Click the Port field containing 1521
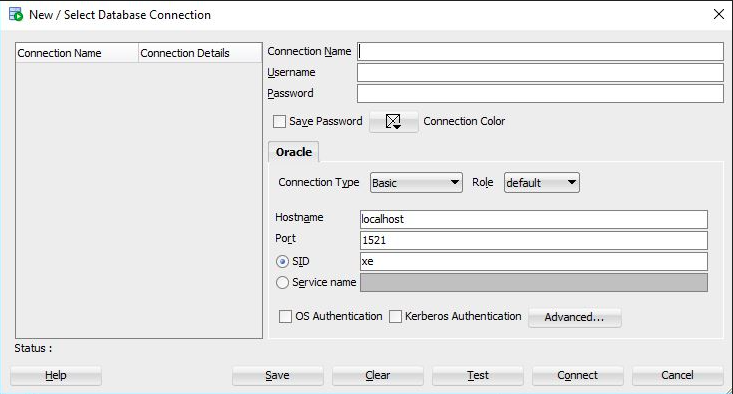The image size is (733, 394). (533, 240)
